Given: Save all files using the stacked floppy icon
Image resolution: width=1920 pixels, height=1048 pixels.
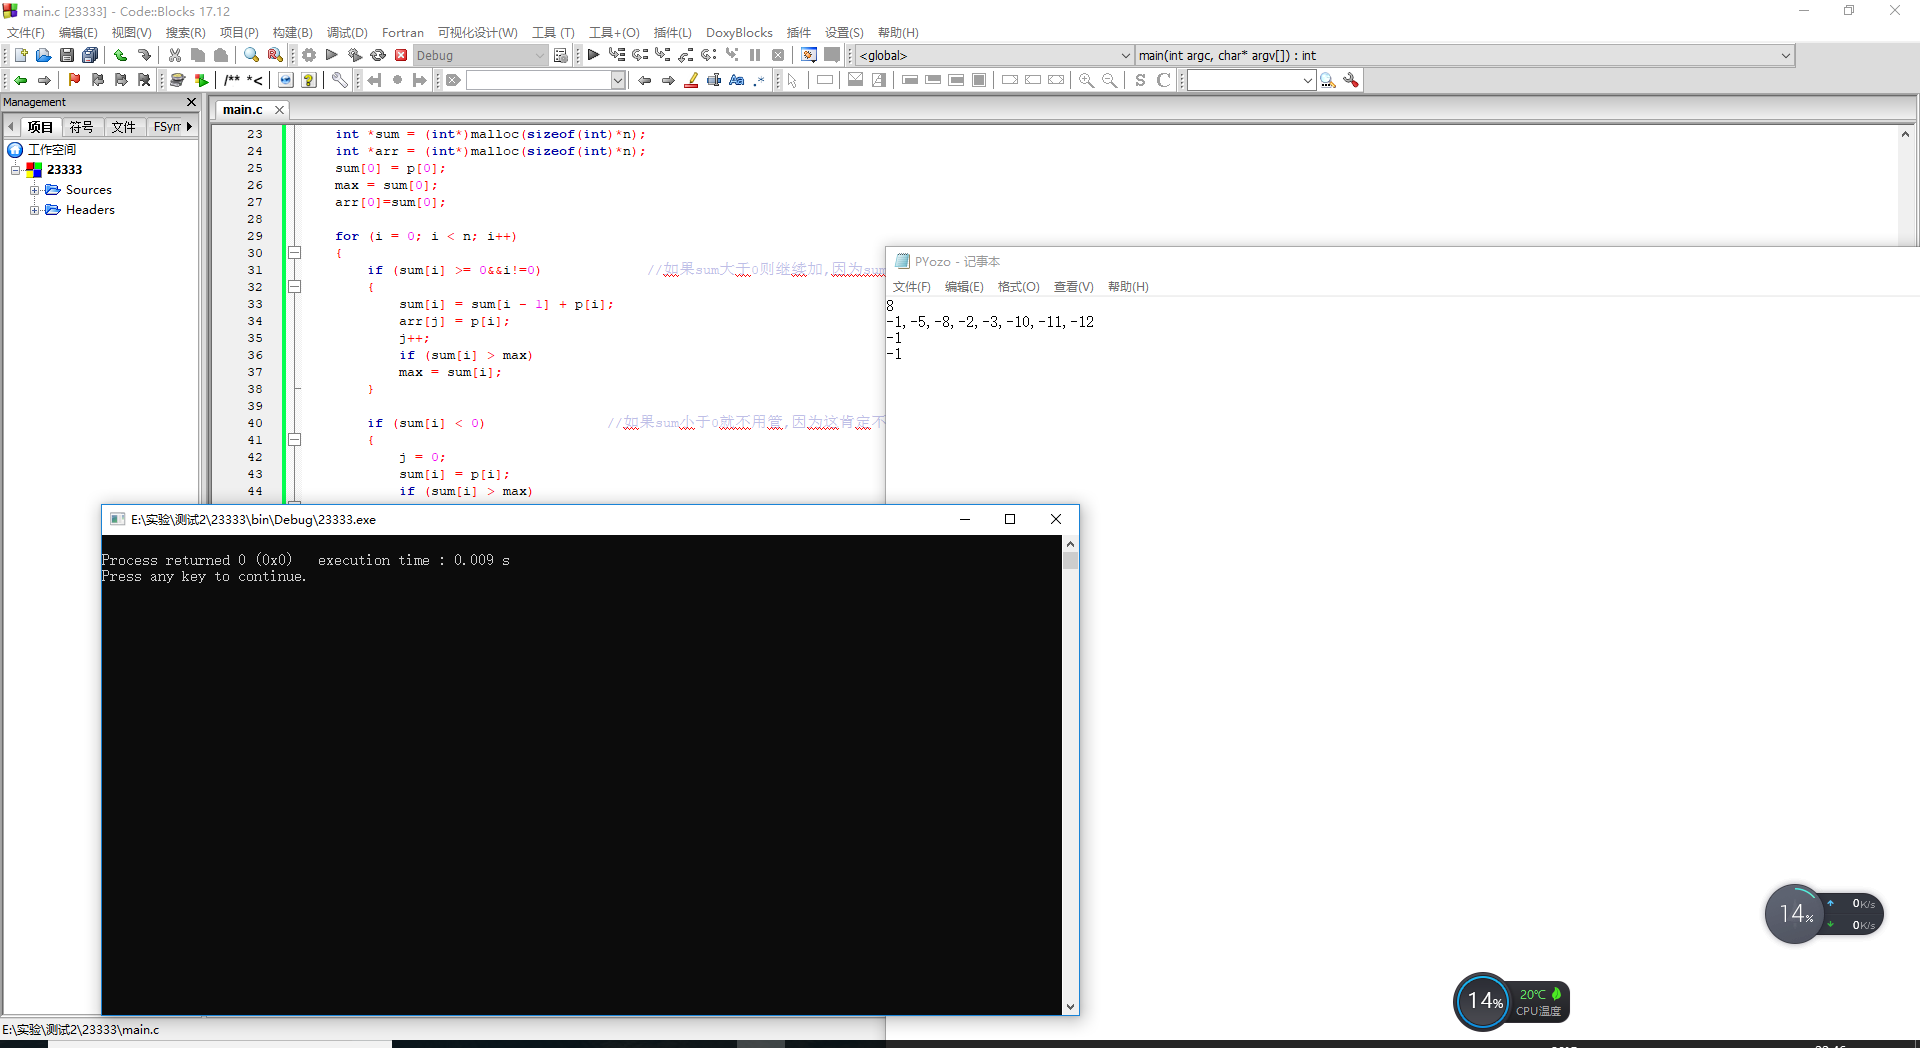Looking at the screenshot, I should click(x=90, y=55).
